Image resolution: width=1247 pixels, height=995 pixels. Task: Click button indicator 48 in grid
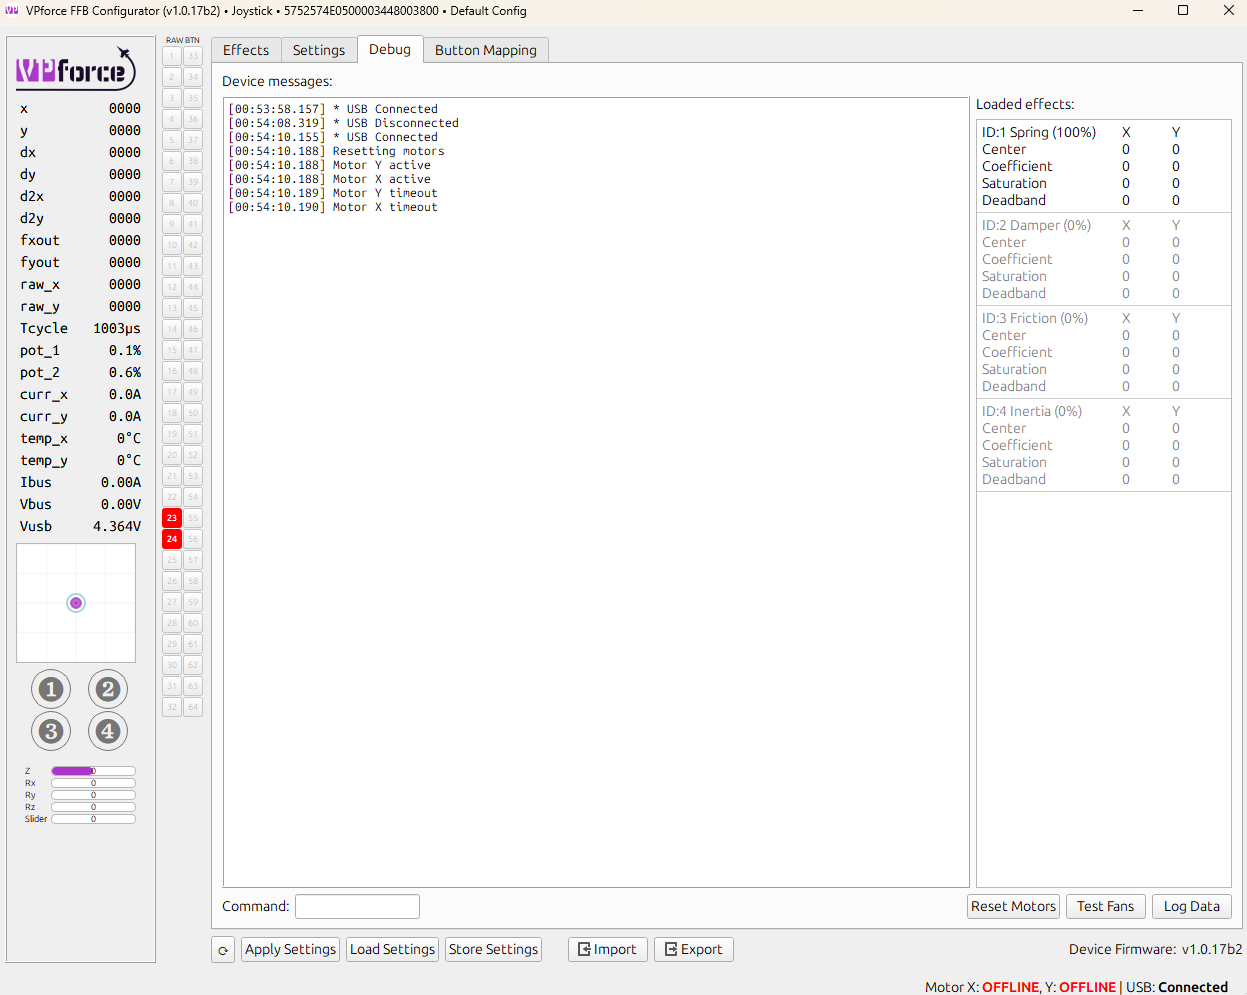point(193,371)
